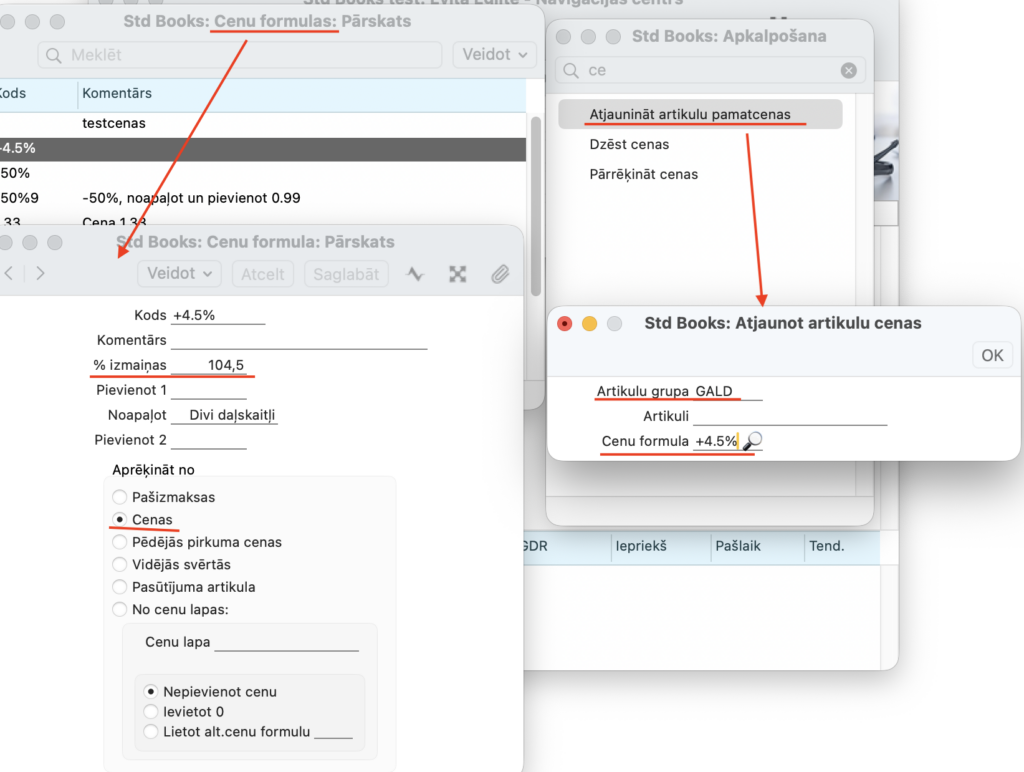Image resolution: width=1024 pixels, height=772 pixels.
Task: Select the Pašizmaksas radio option
Action: 120,497
